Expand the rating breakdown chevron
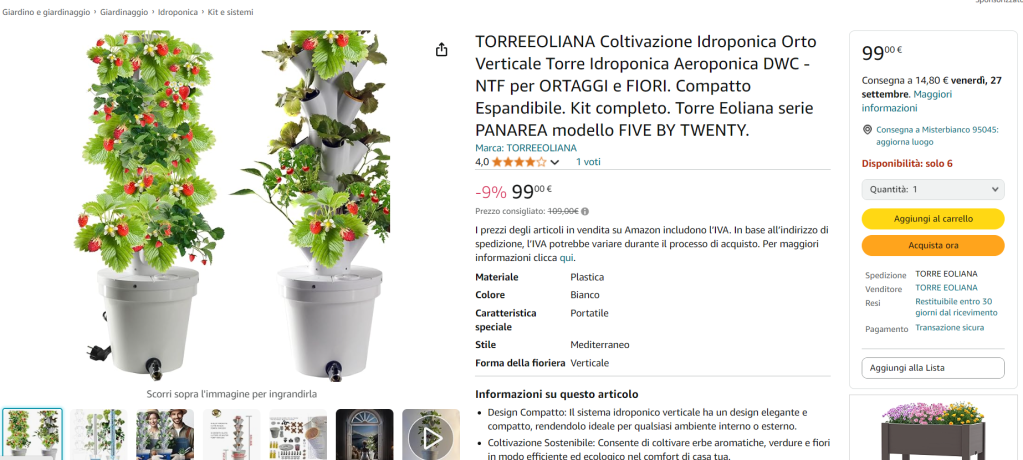This screenshot has width=1023, height=460. pos(555,162)
